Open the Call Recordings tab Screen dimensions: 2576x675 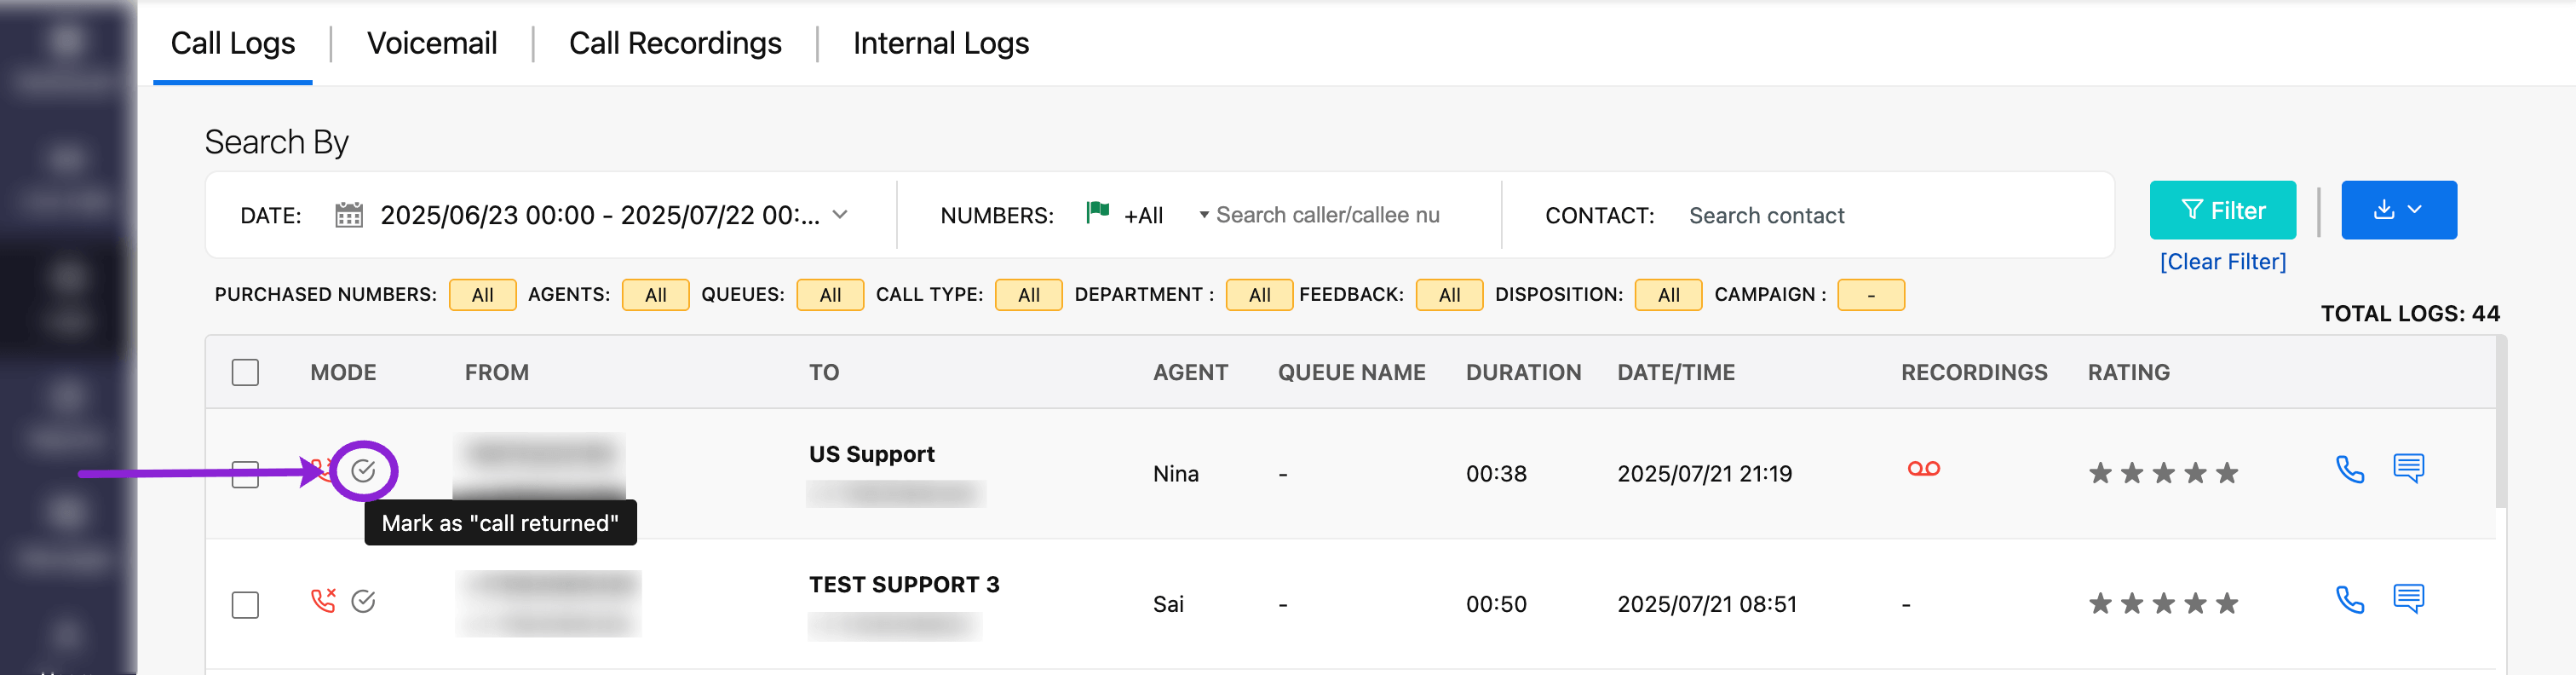[675, 43]
